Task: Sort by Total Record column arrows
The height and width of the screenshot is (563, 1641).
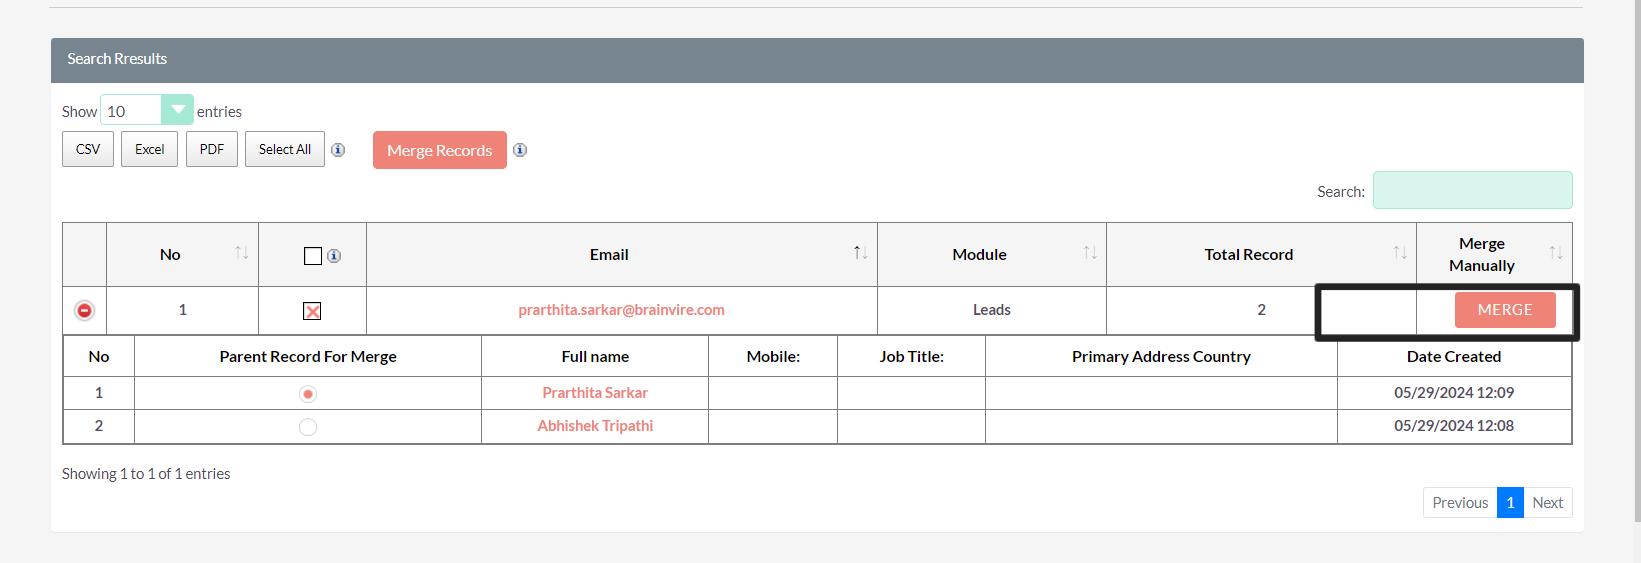Action: click(1400, 253)
